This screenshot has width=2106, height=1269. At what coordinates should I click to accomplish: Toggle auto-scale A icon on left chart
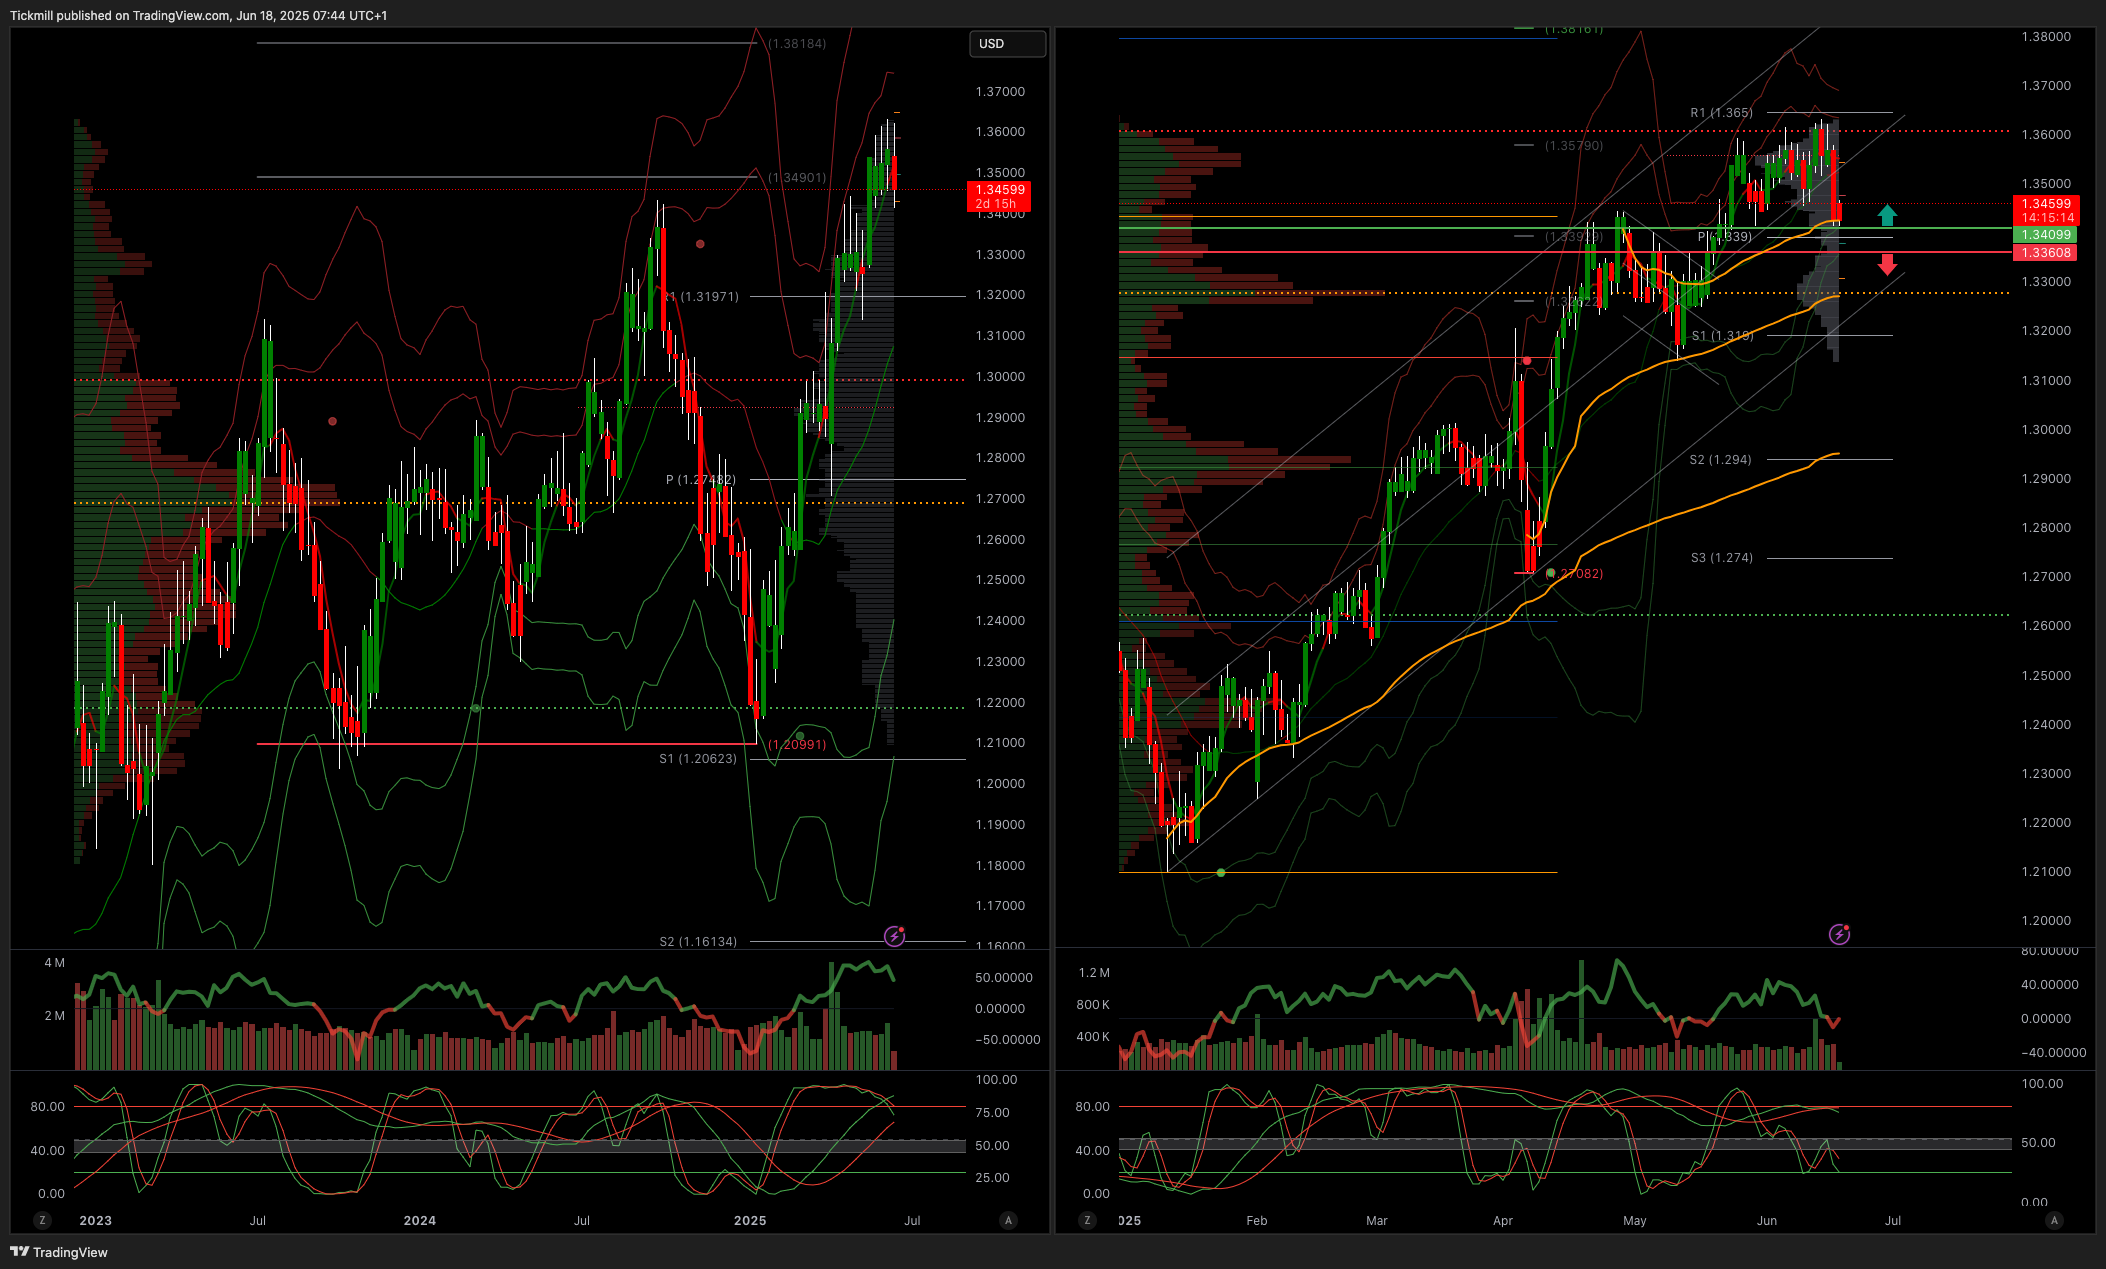[1008, 1220]
